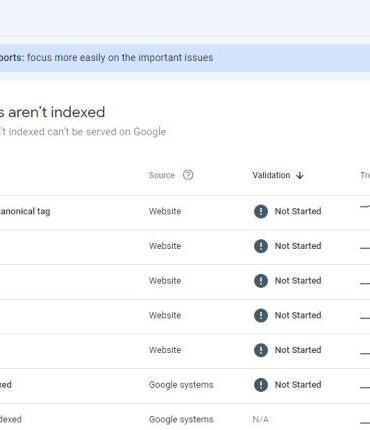
Task: Select the Not Started text in the canonical tag row
Action: (x=298, y=211)
